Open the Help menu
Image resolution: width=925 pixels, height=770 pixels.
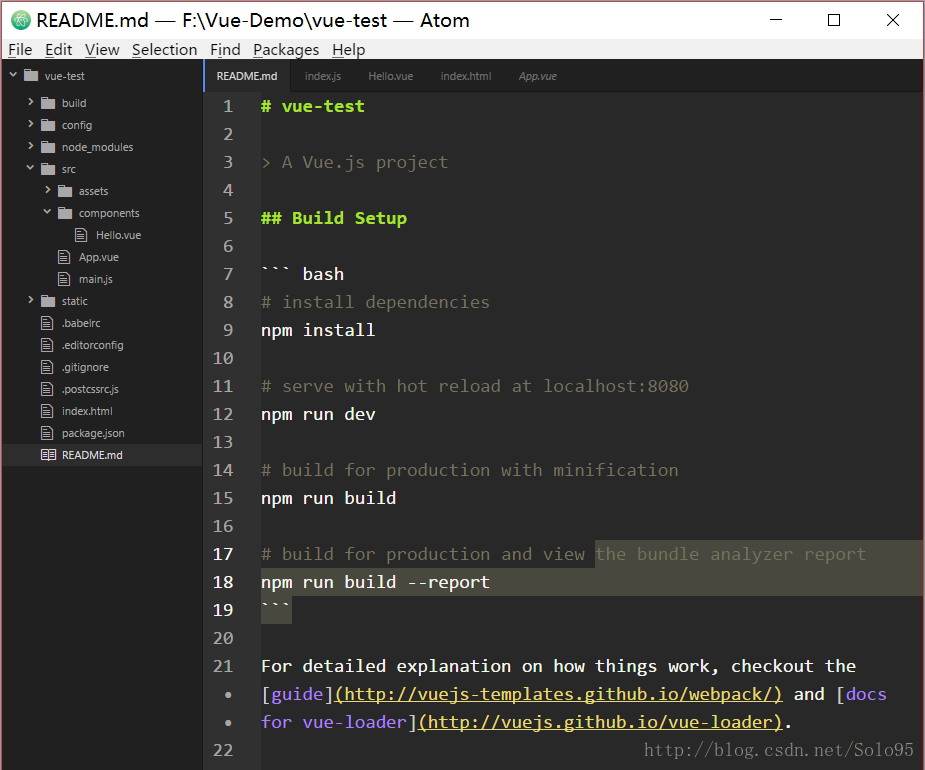349,50
